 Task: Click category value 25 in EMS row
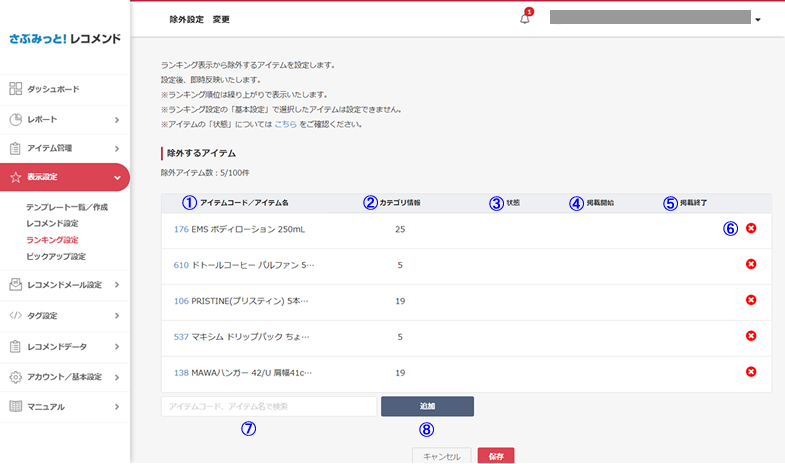(x=400, y=229)
